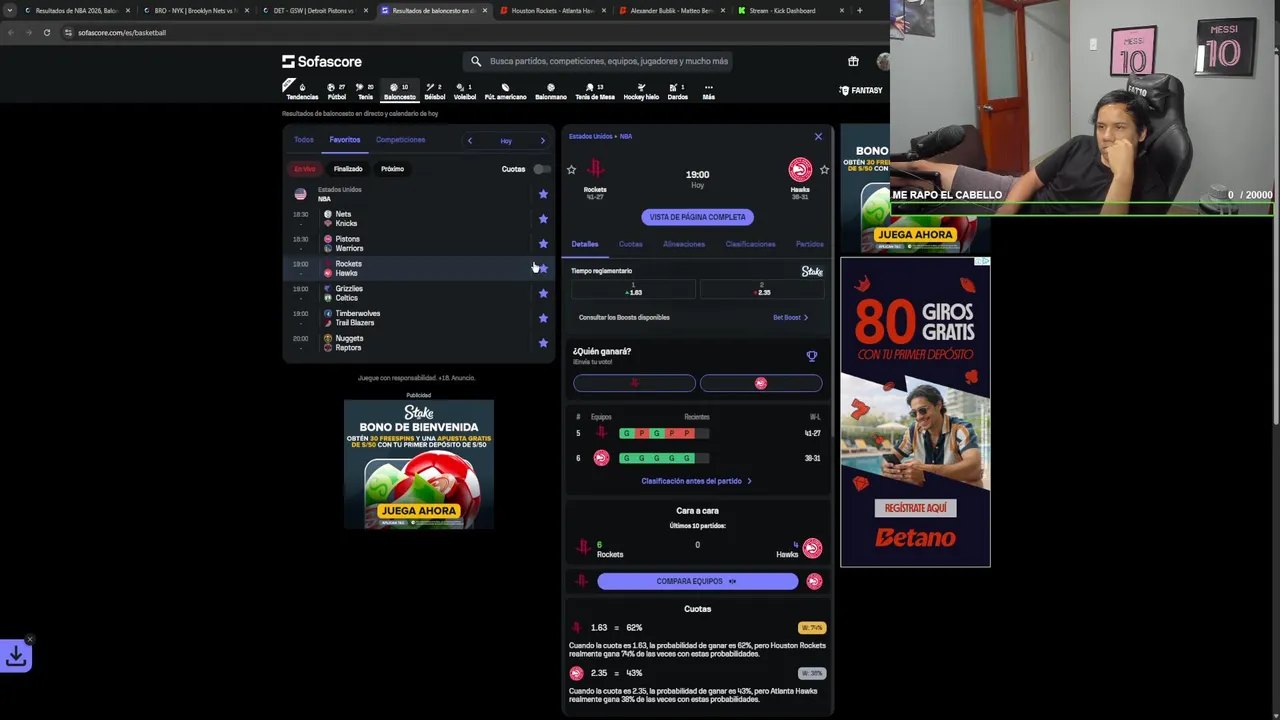Viewport: 1280px width, 720px height.
Task: Expand Clasificación antes del partido
Action: pyautogui.click(x=697, y=481)
